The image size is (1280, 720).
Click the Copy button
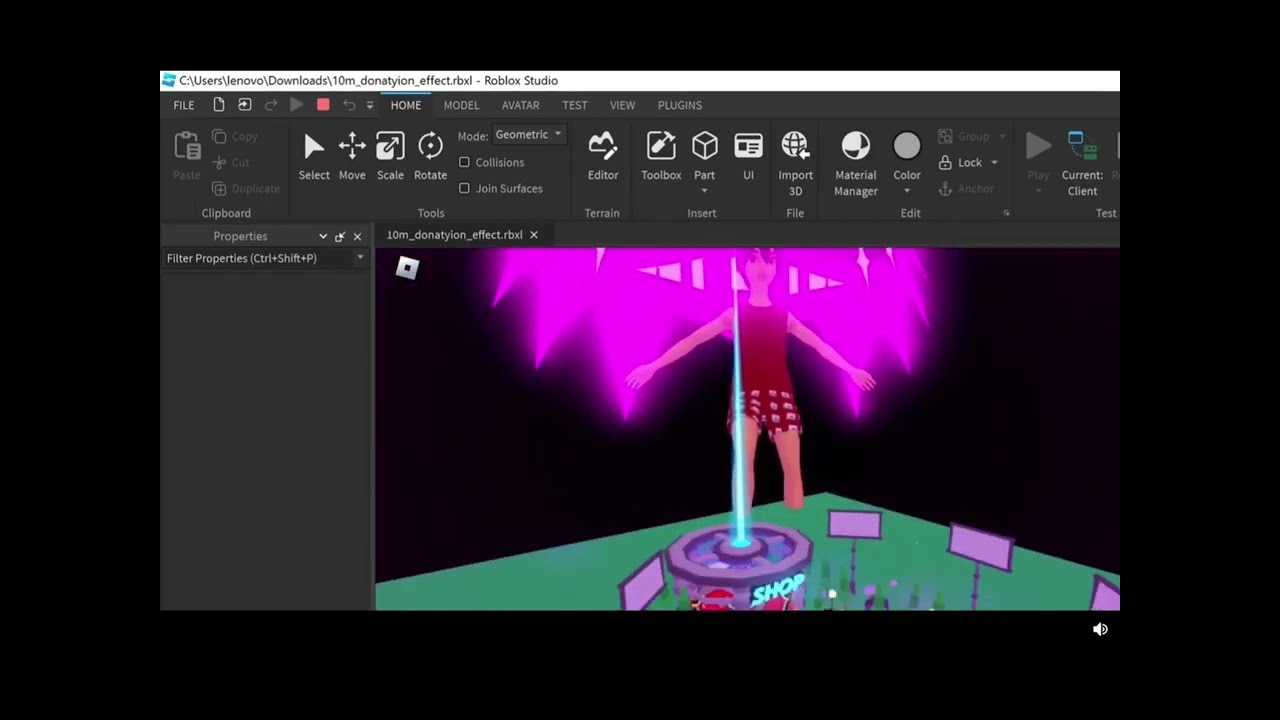(x=235, y=136)
